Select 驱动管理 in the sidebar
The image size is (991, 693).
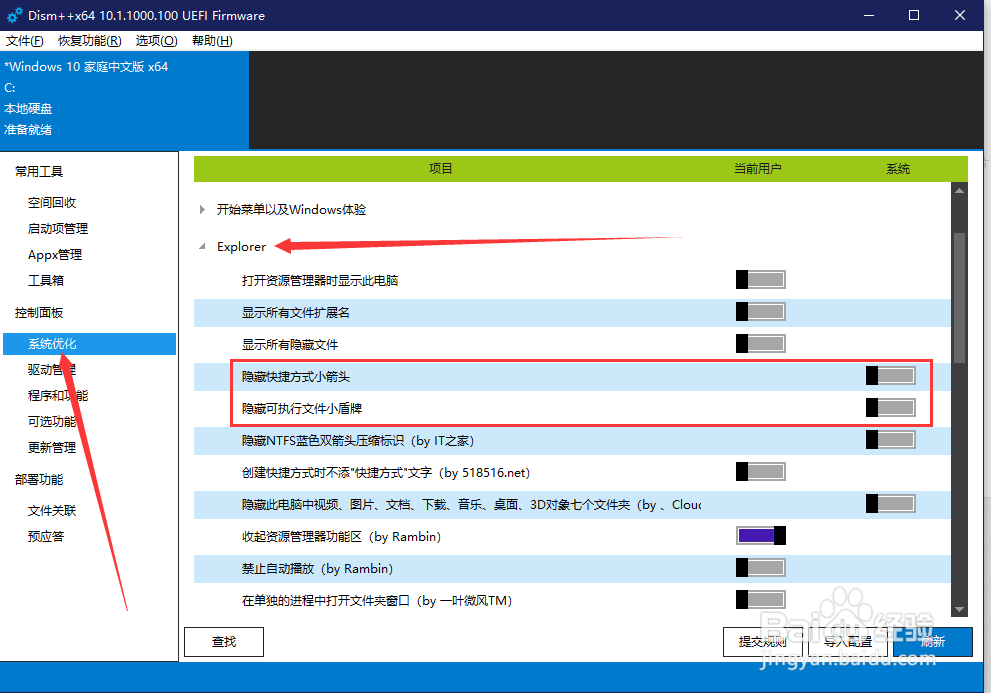[x=54, y=369]
